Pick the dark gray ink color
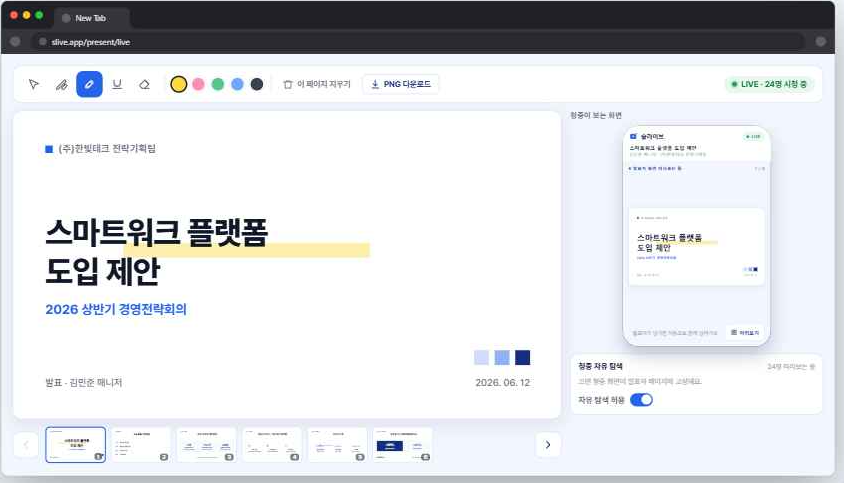The width and height of the screenshot is (844, 483). 257,85
